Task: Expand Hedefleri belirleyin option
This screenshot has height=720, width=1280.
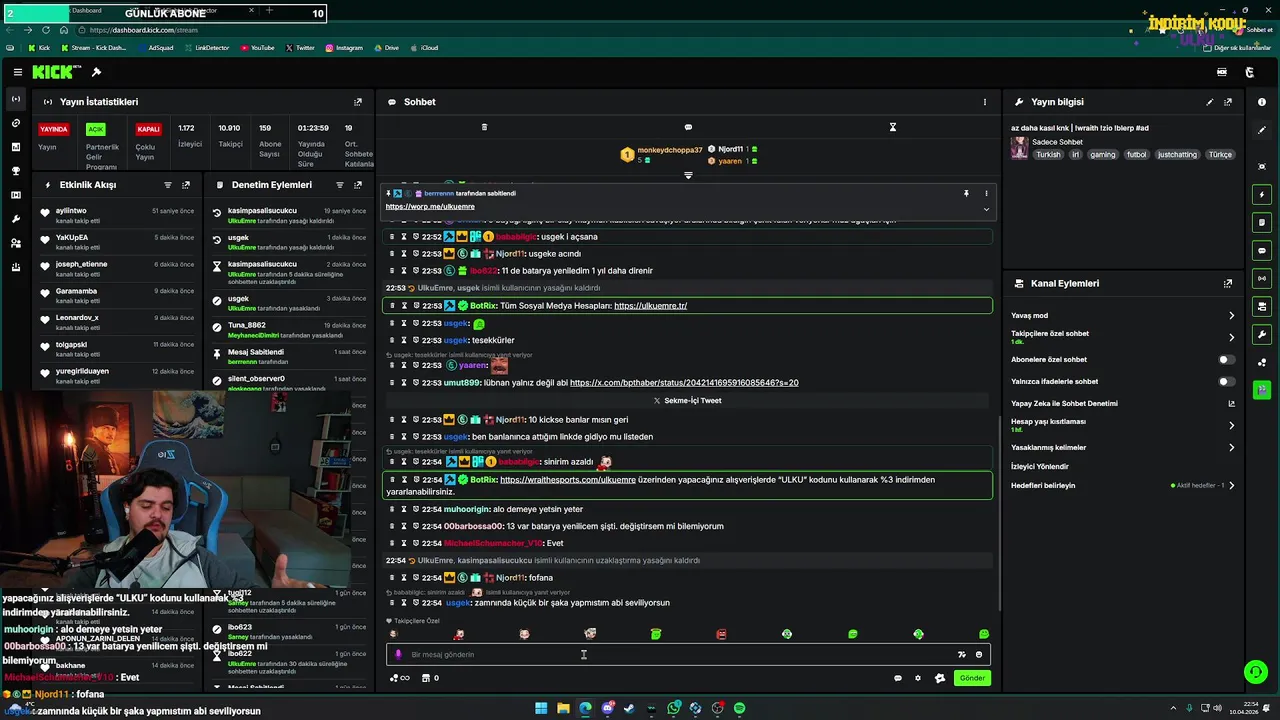Action: click(x=1231, y=486)
